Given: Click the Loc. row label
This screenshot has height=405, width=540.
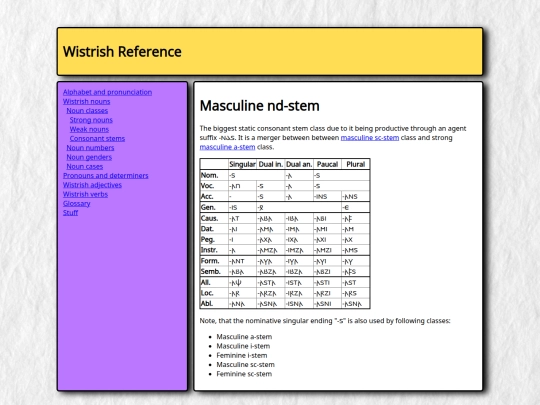Looking at the screenshot, I should [214, 293].
